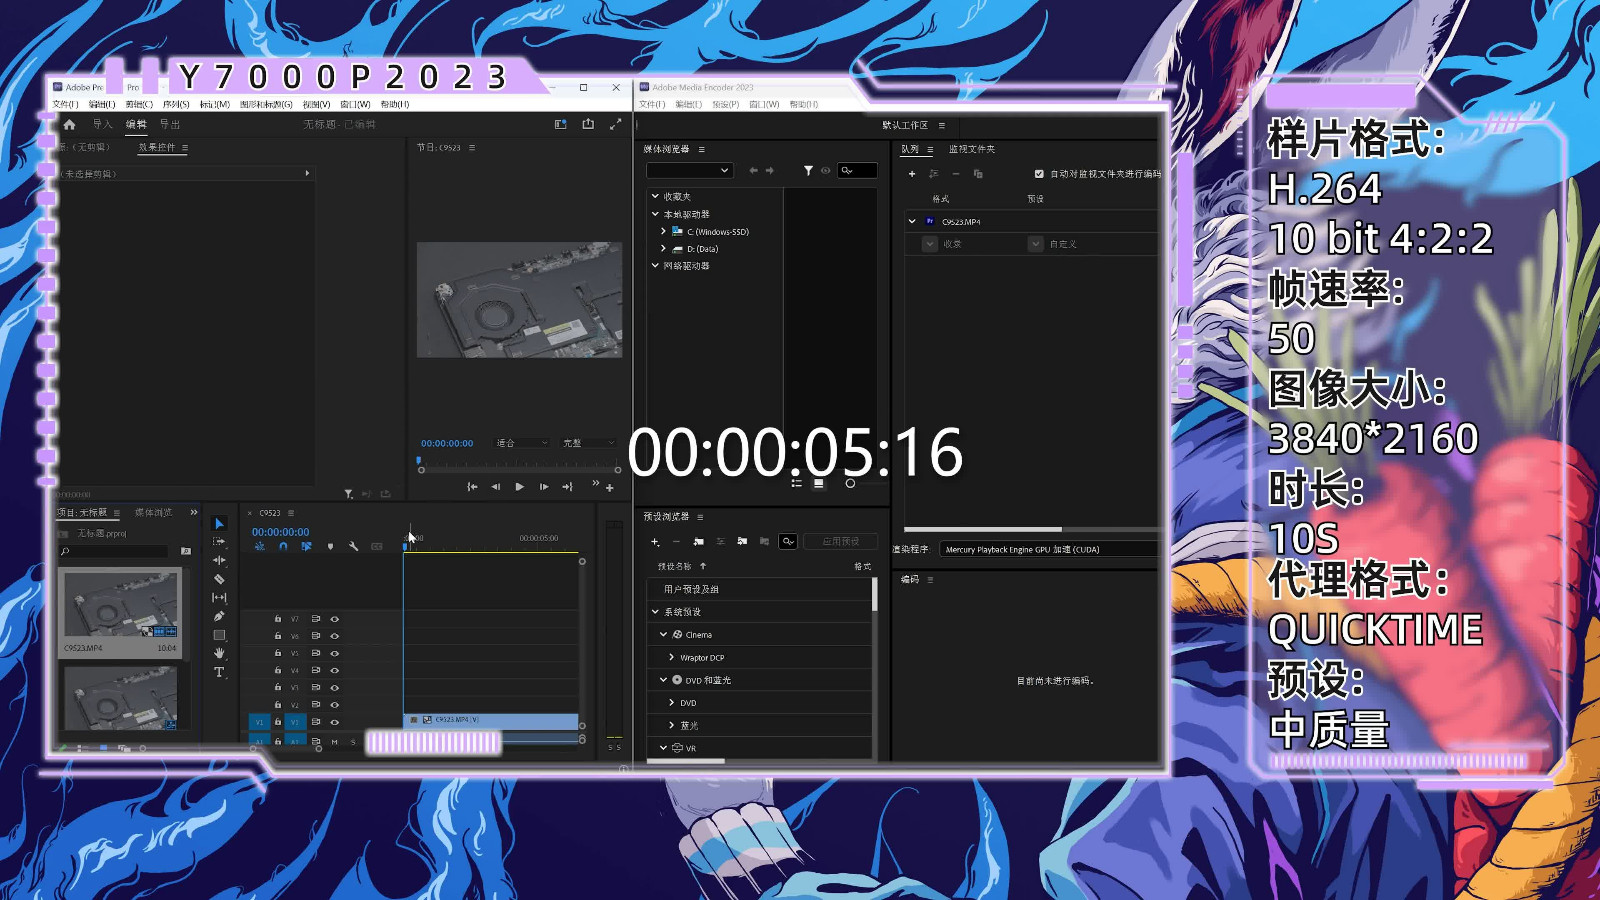Viewport: 1600px width, 900px height.
Task: Collapse C9523.MP4 queue item
Action: click(x=912, y=221)
